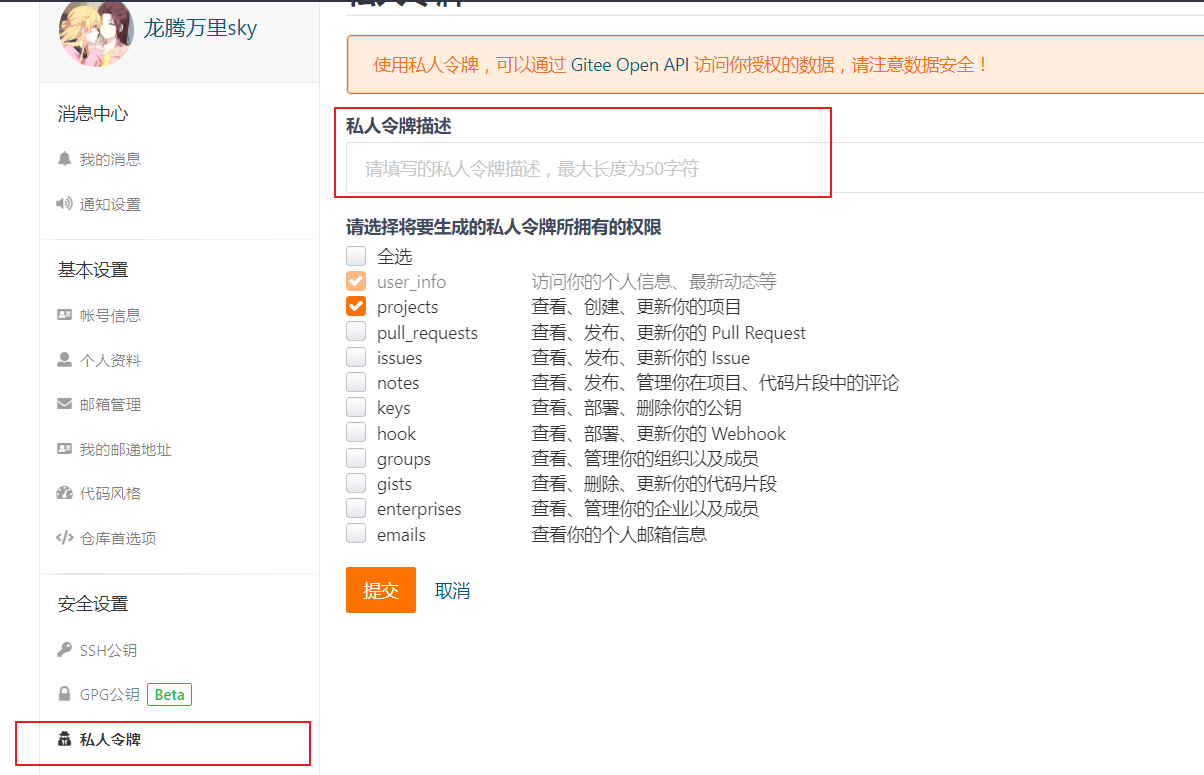Click the person icon beside 个人资料
Viewport: 1204px width, 775px height.
[65, 360]
